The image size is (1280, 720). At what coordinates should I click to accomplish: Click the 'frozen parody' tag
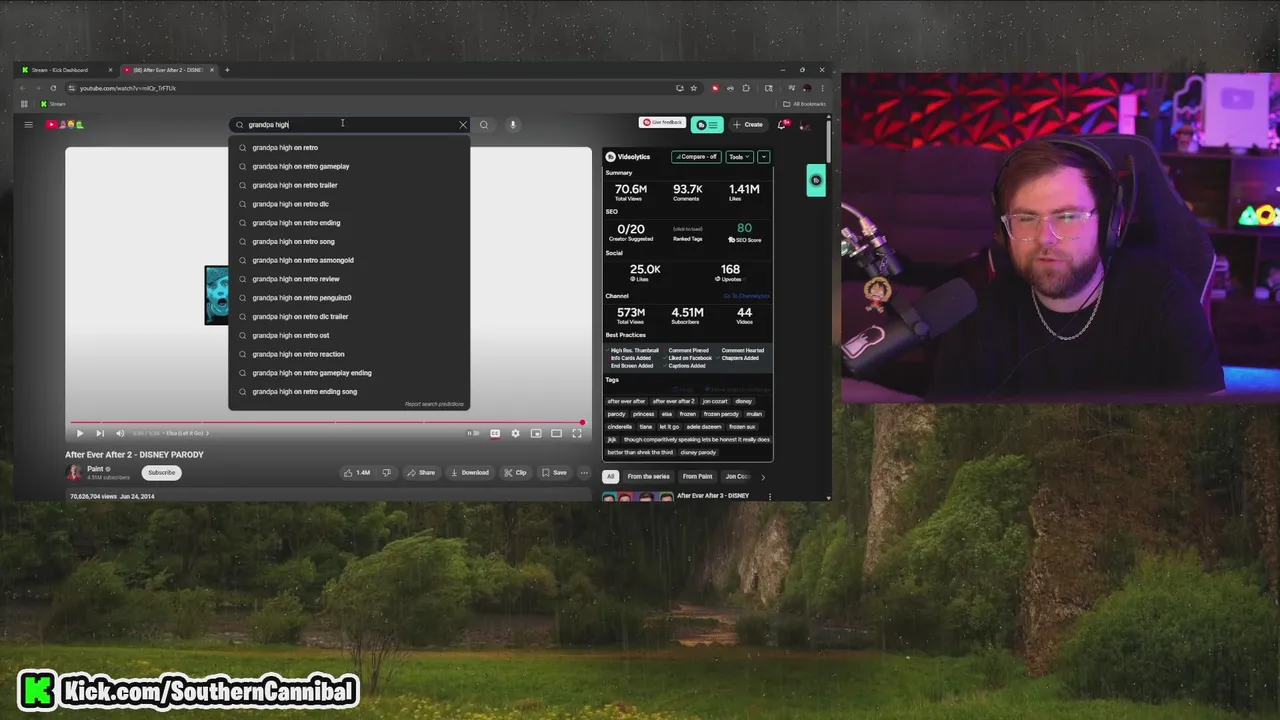[x=721, y=414]
